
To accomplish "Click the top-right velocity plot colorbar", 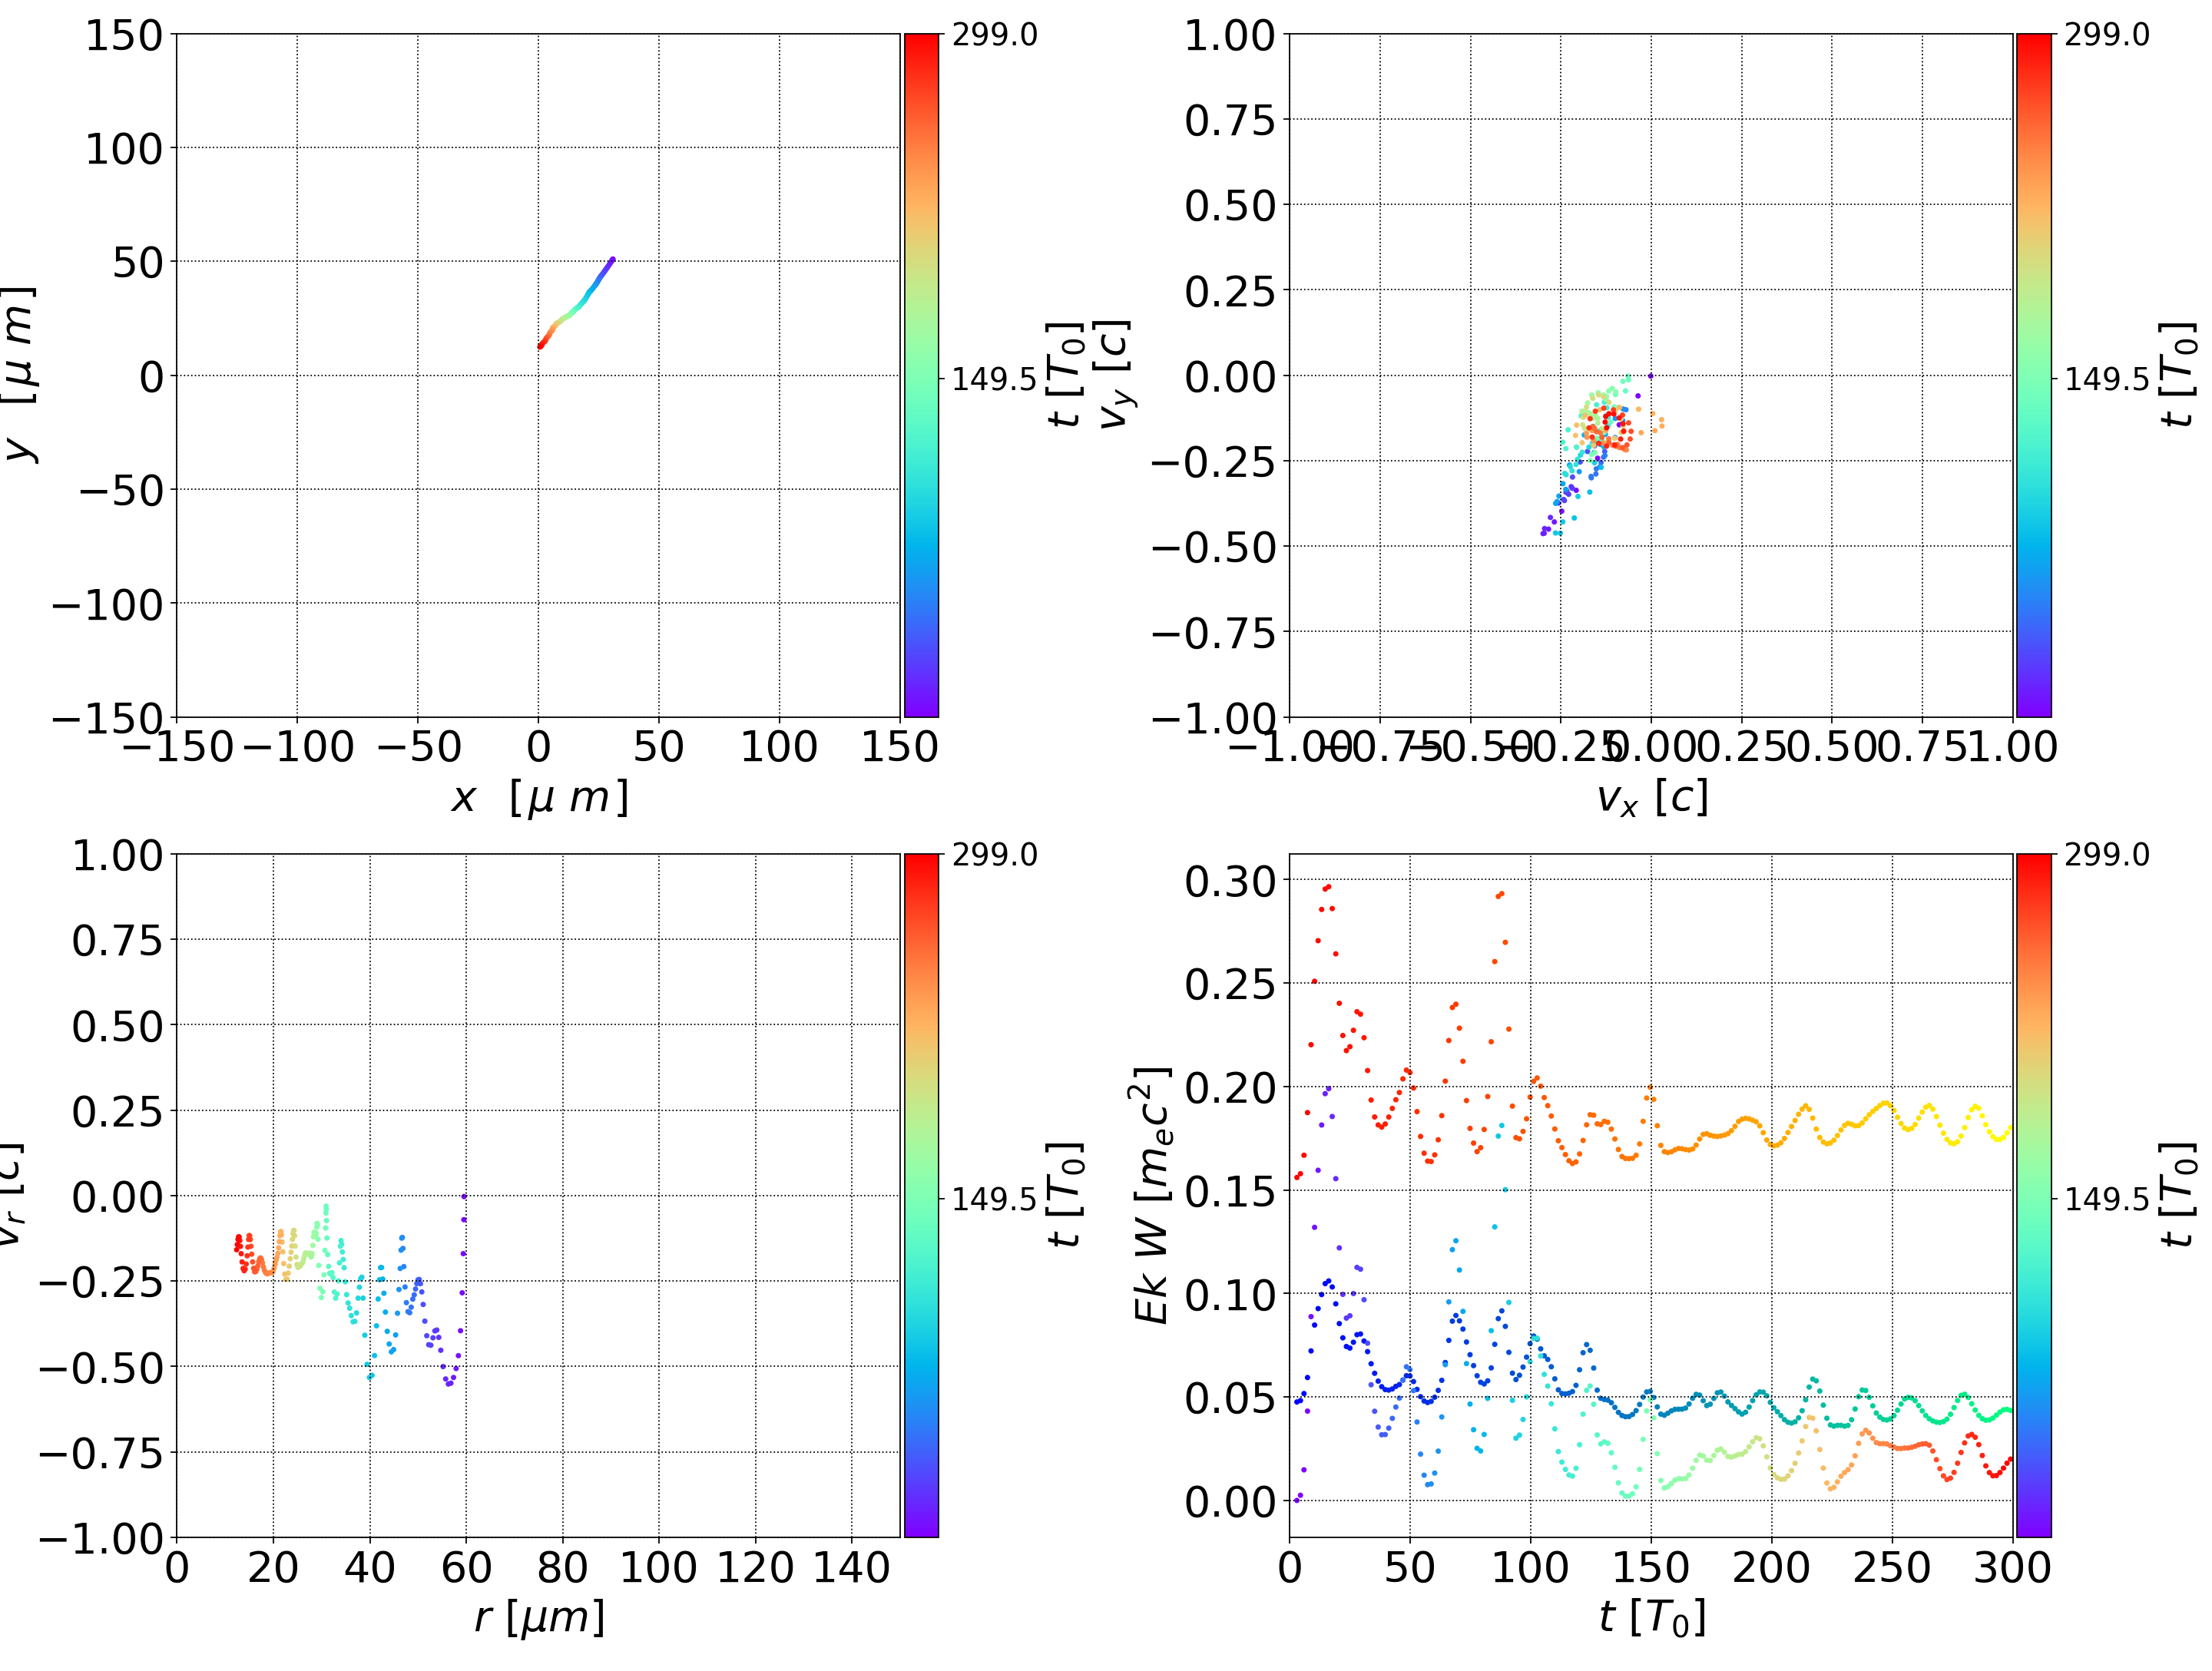I will [2033, 375].
